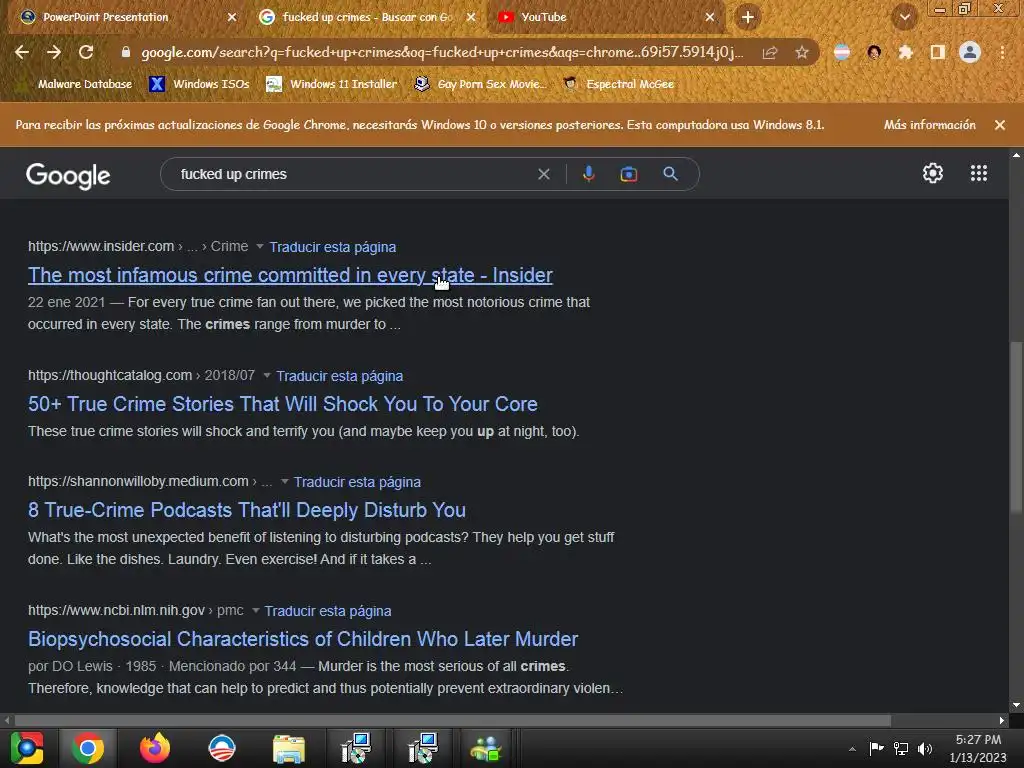The height and width of the screenshot is (768, 1024).
Task: Click Traducir esta página for medium.com result
Action: coord(357,482)
